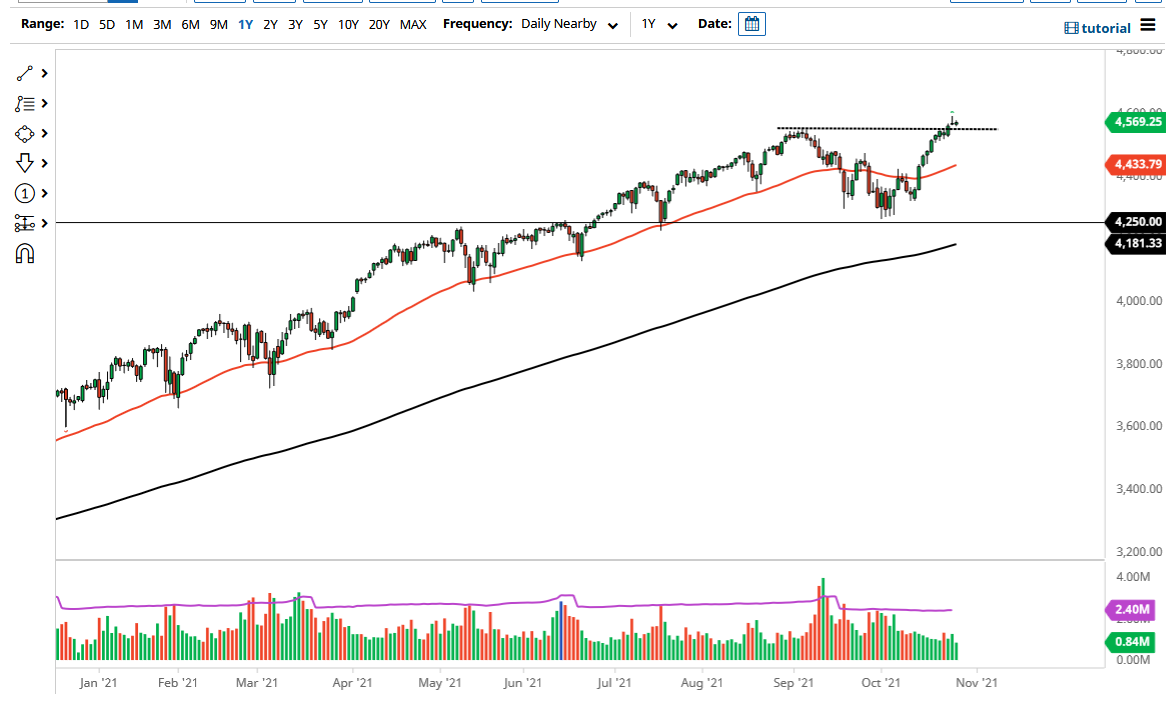Switch range to MAX
The image size is (1176, 705).
413,24
